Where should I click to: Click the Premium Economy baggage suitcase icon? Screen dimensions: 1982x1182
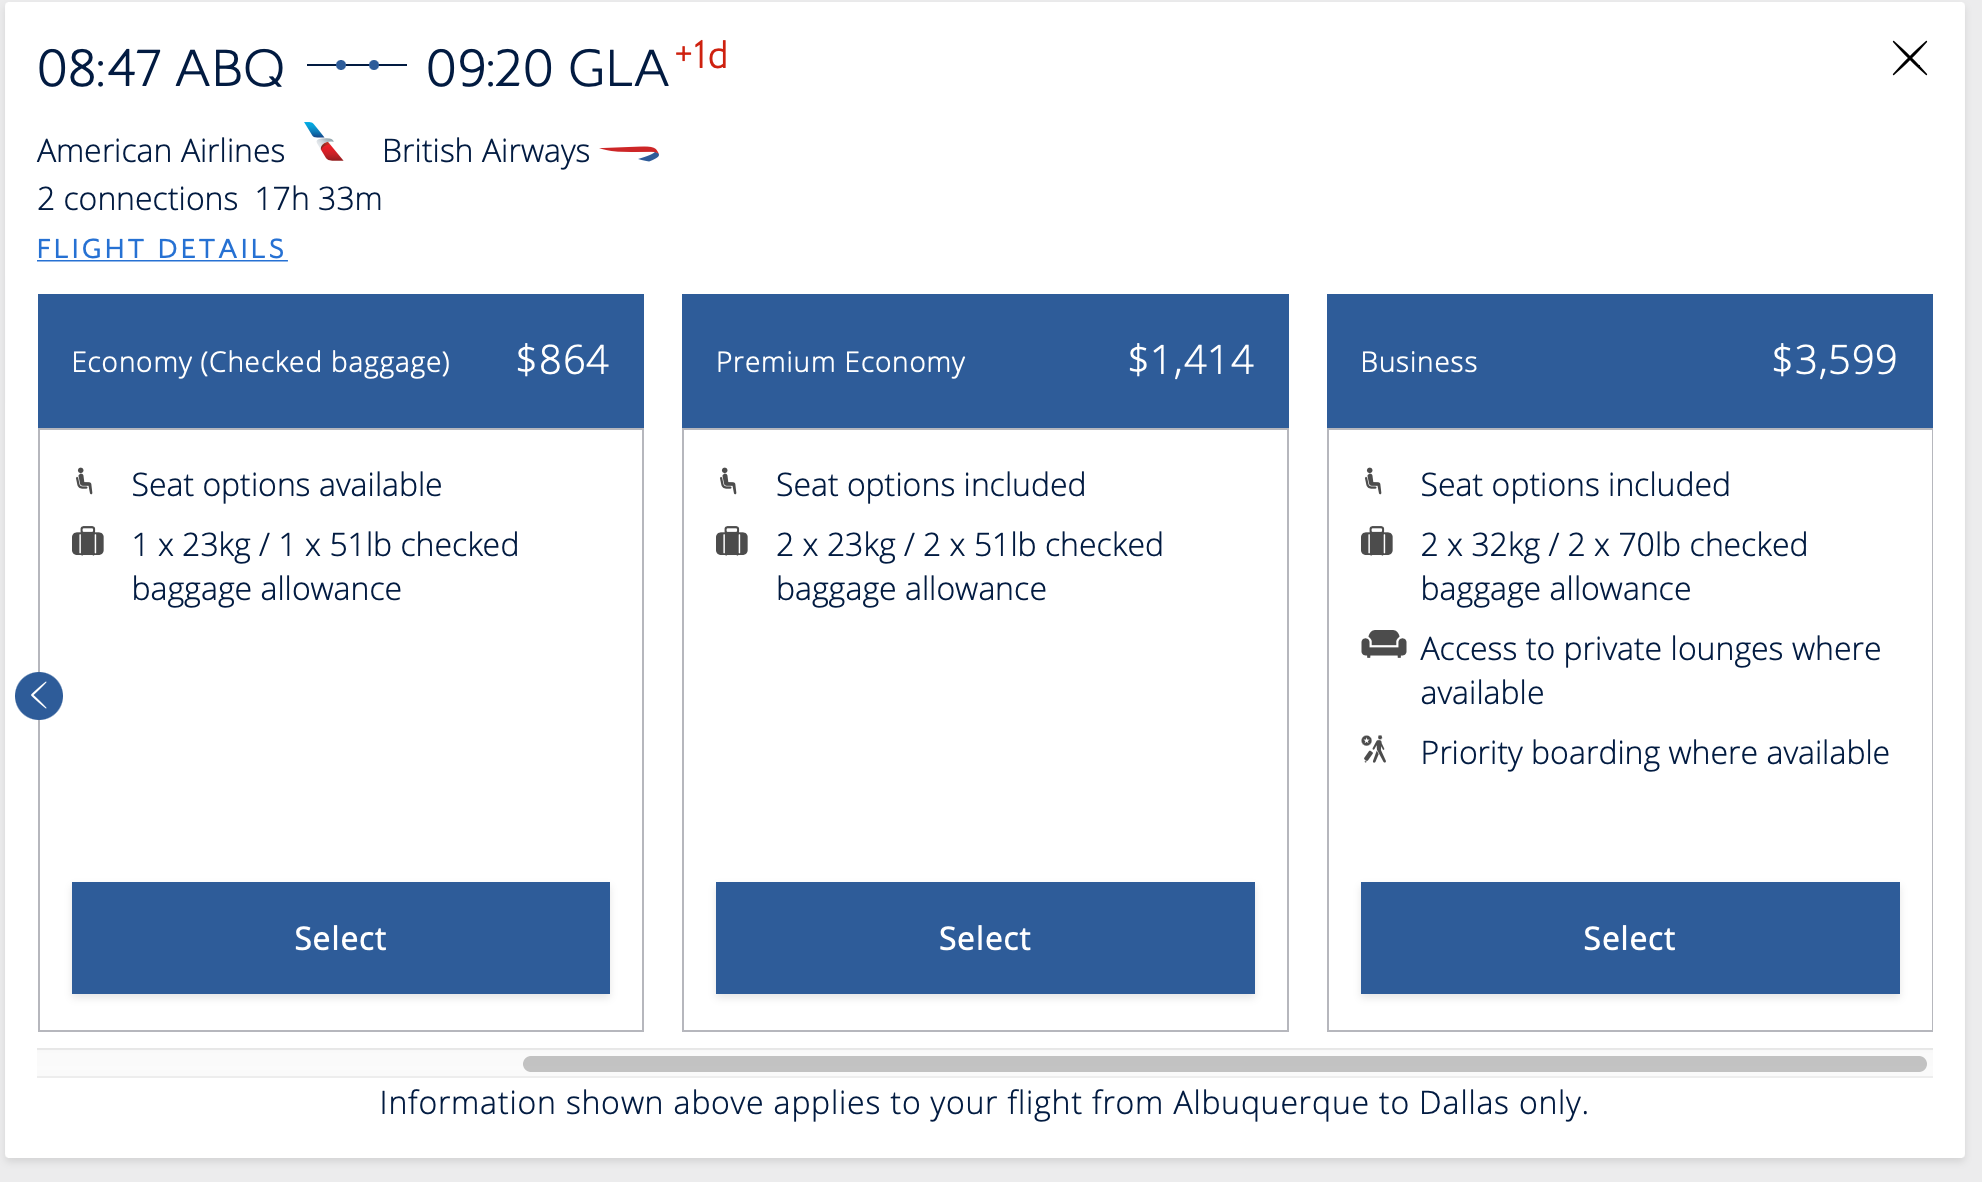(732, 542)
